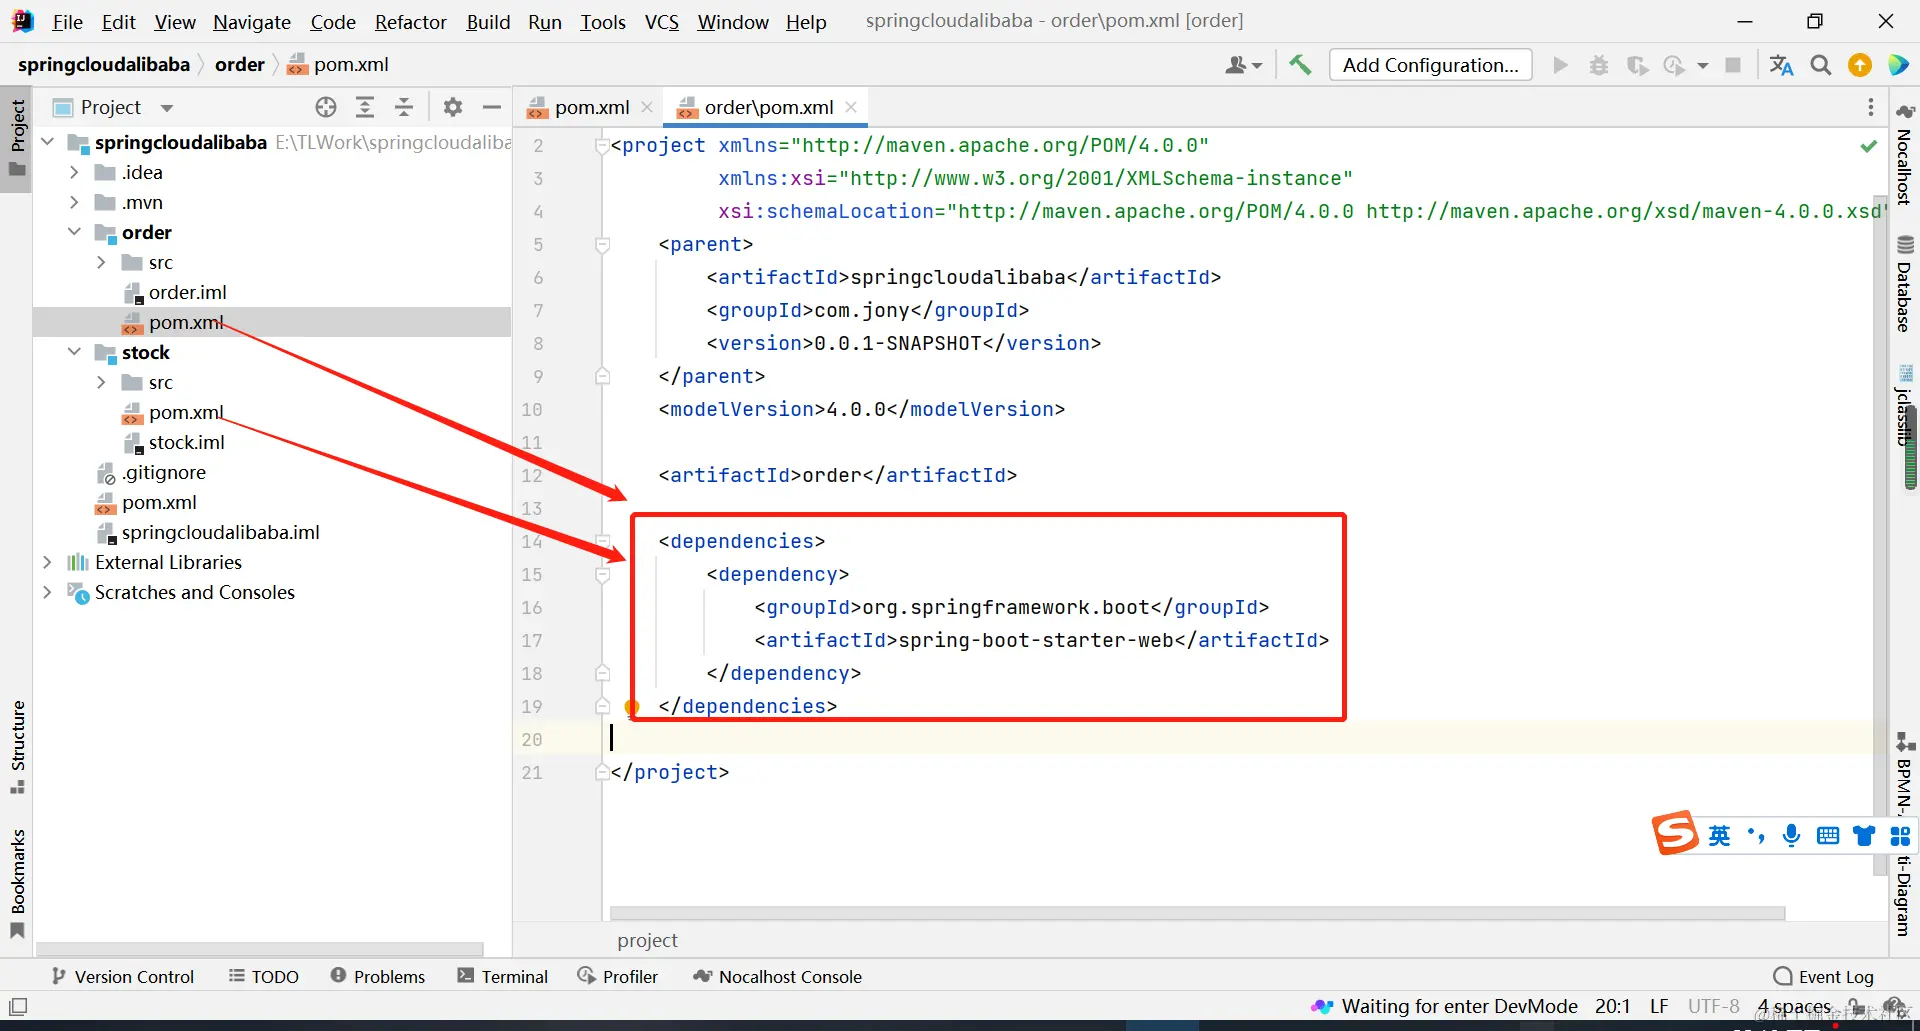Open the IME soft keyboard icon
Viewport: 1920px width, 1031px height.
pos(1828,836)
